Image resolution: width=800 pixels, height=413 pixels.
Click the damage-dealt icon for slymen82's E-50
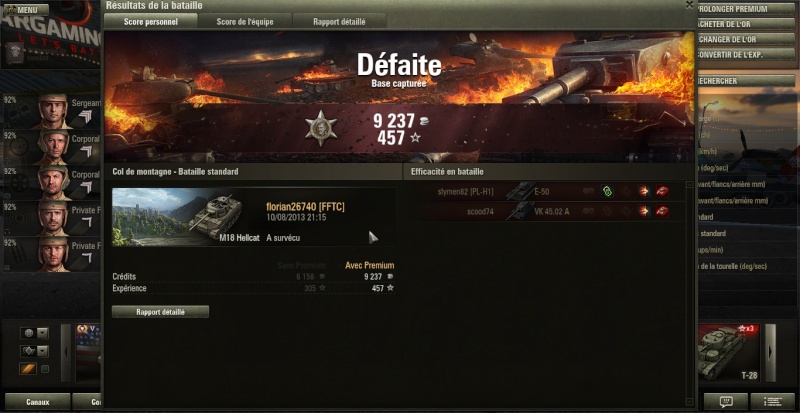pyautogui.click(x=644, y=191)
